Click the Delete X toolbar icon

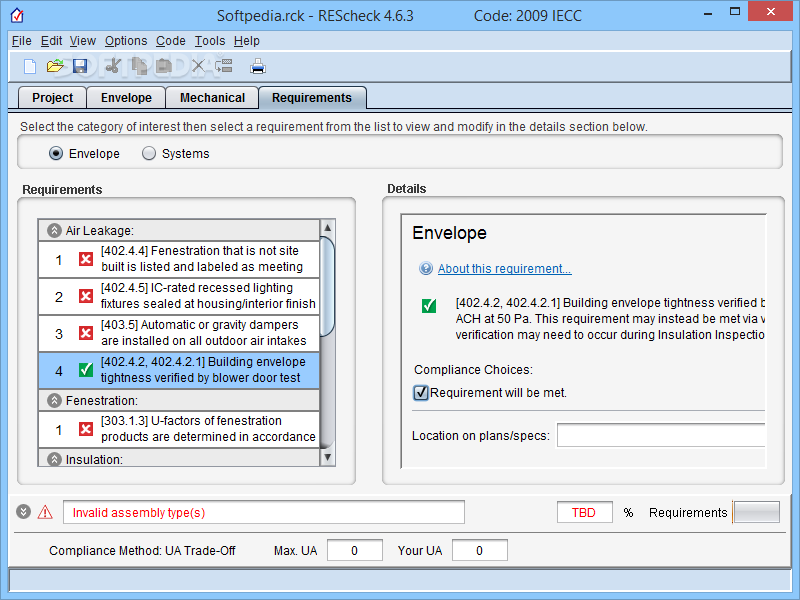tap(198, 66)
